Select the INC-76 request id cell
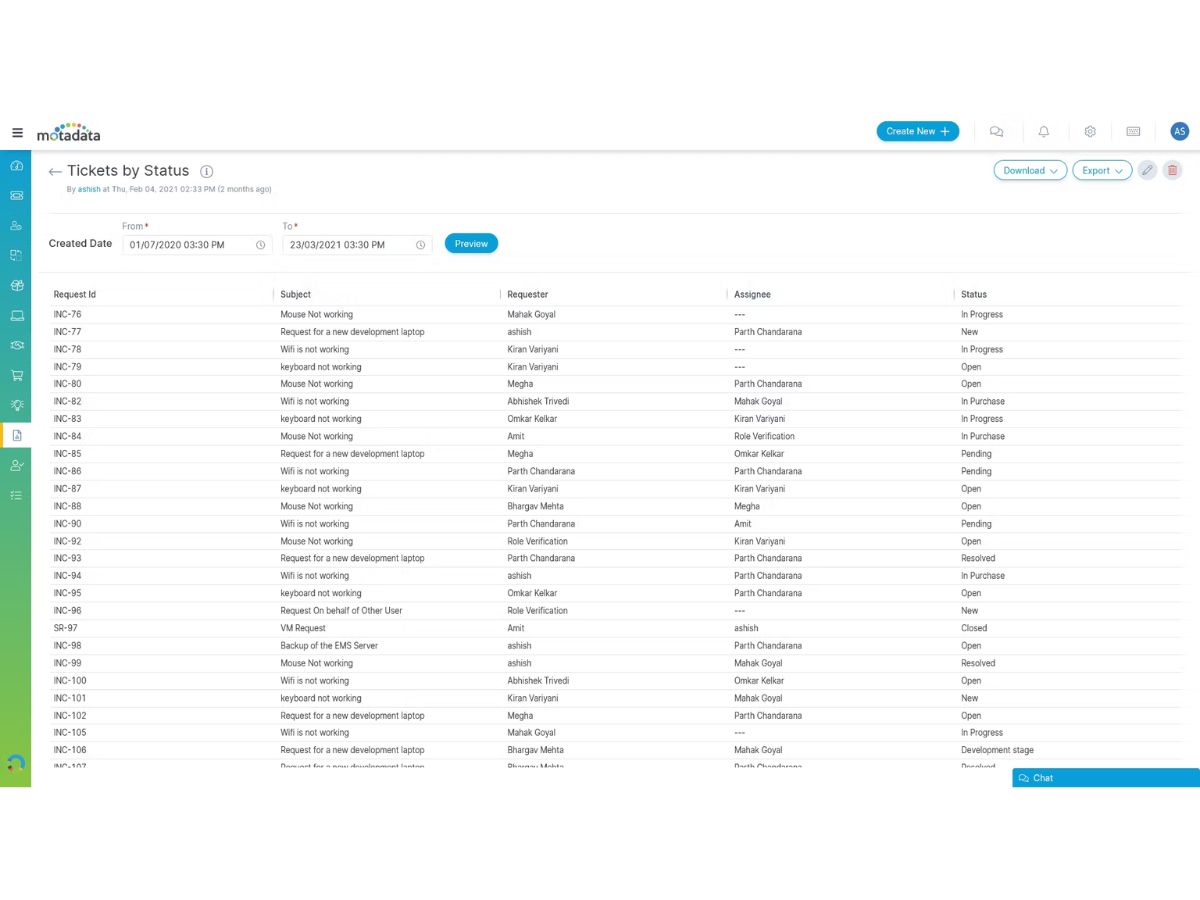Image resolution: width=1200 pixels, height=900 pixels. point(68,315)
